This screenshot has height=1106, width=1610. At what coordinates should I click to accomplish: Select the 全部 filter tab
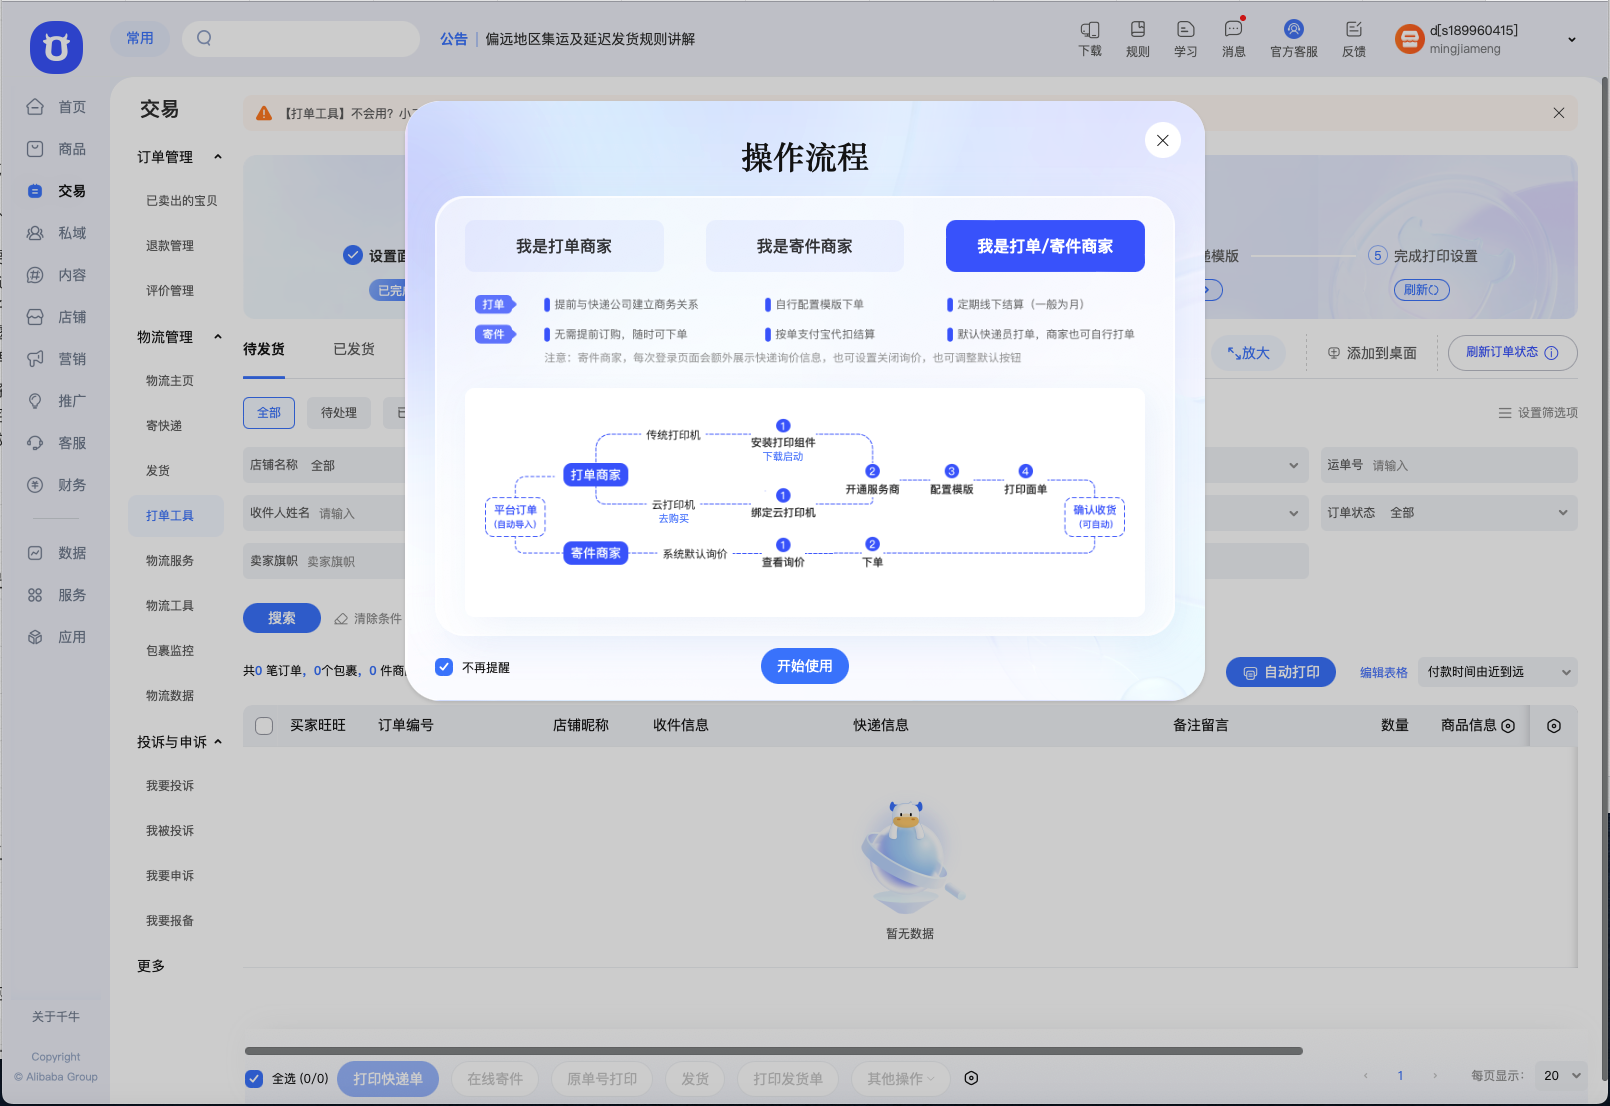pyautogui.click(x=269, y=413)
